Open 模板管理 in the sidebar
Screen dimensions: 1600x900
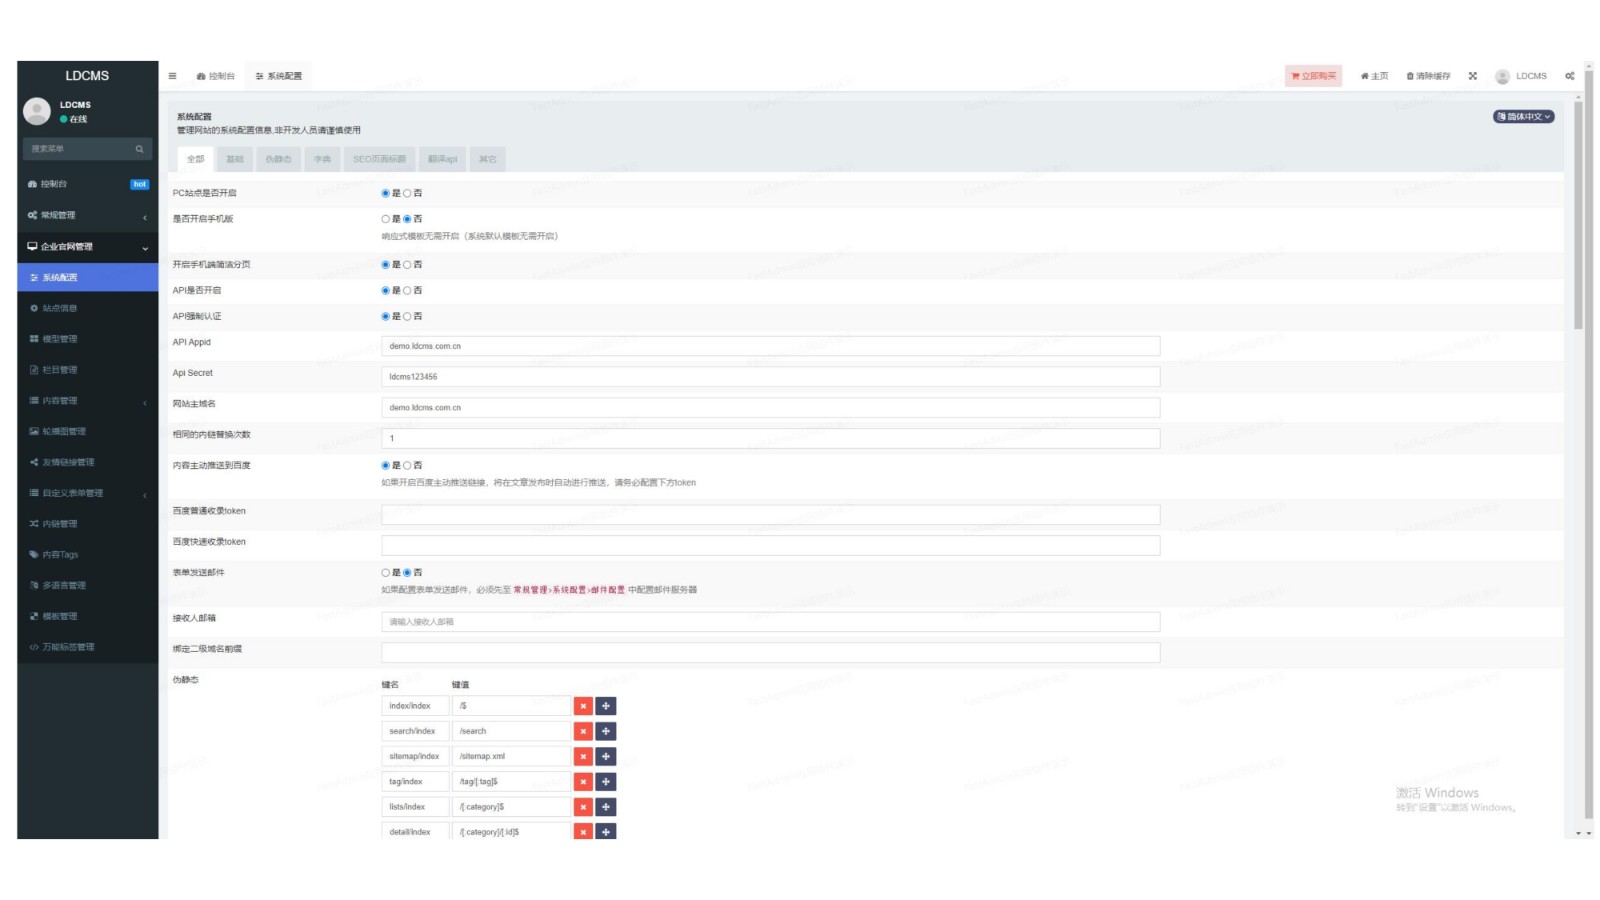(88, 616)
